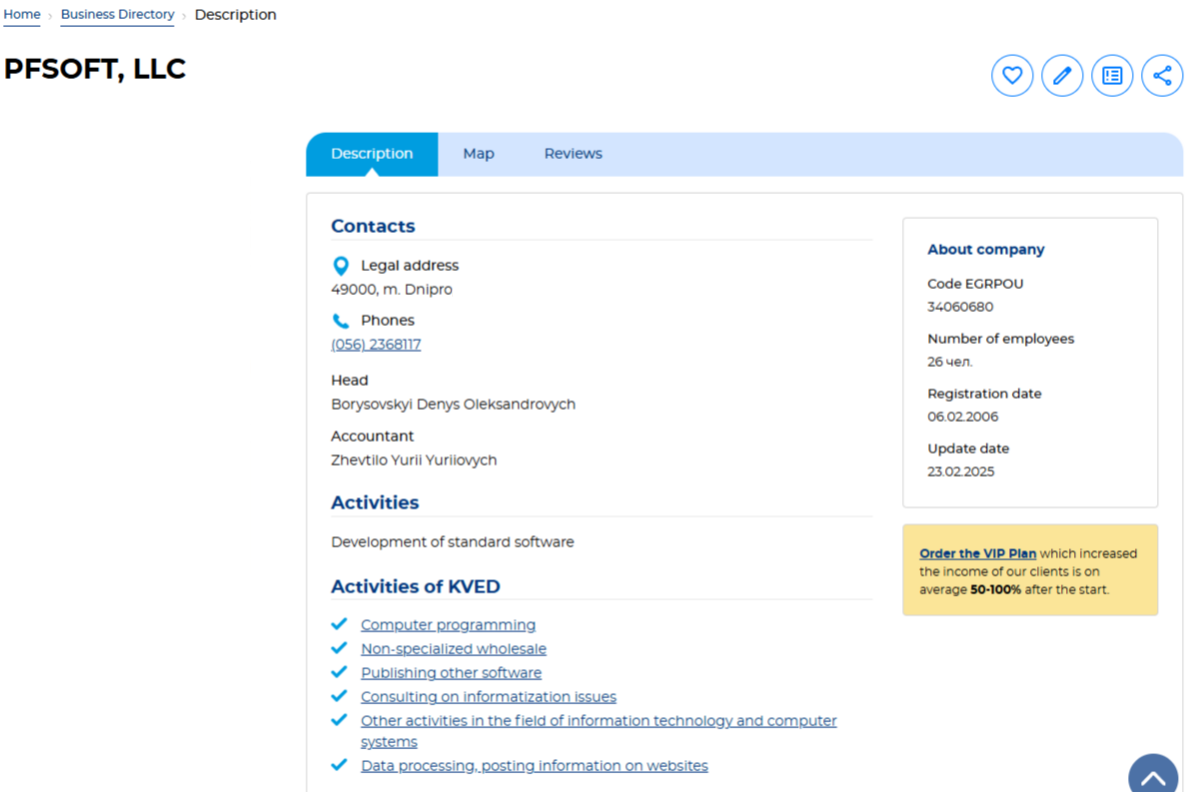The height and width of the screenshot is (792, 1192).
Task: Click the pencil edit icon
Action: pos(1062,75)
